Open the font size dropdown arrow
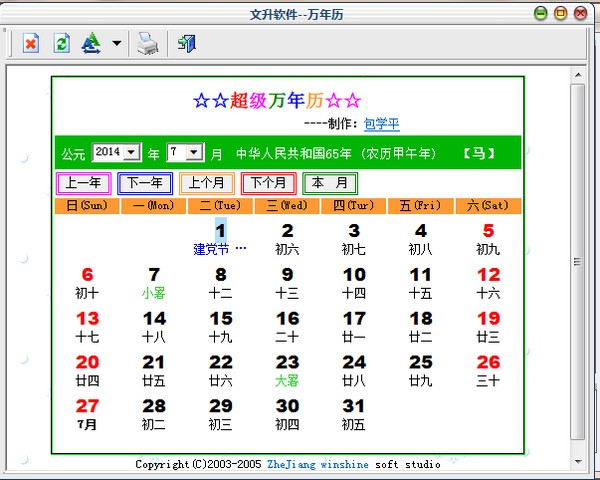 [117, 44]
